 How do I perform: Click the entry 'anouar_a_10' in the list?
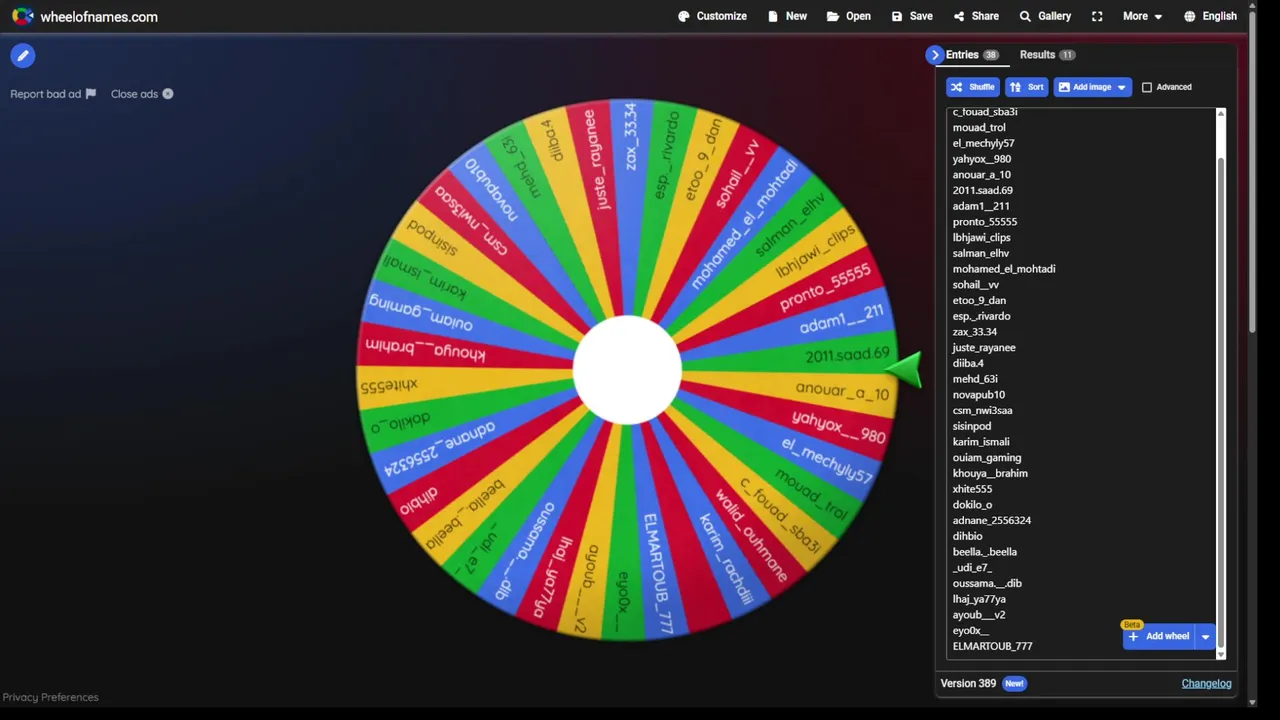[981, 175]
